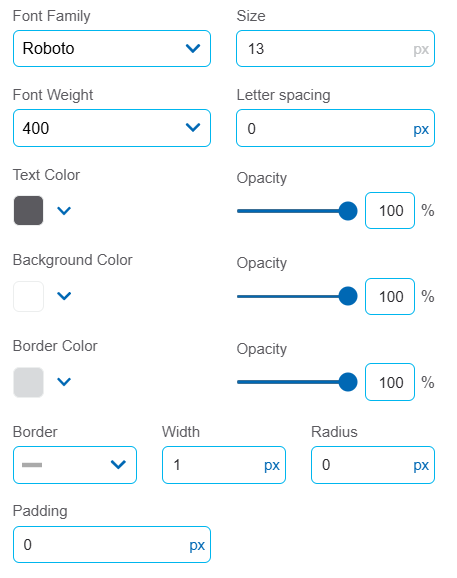Open the Border style dropdown
This screenshot has width=457, height=578.
[x=75, y=465]
